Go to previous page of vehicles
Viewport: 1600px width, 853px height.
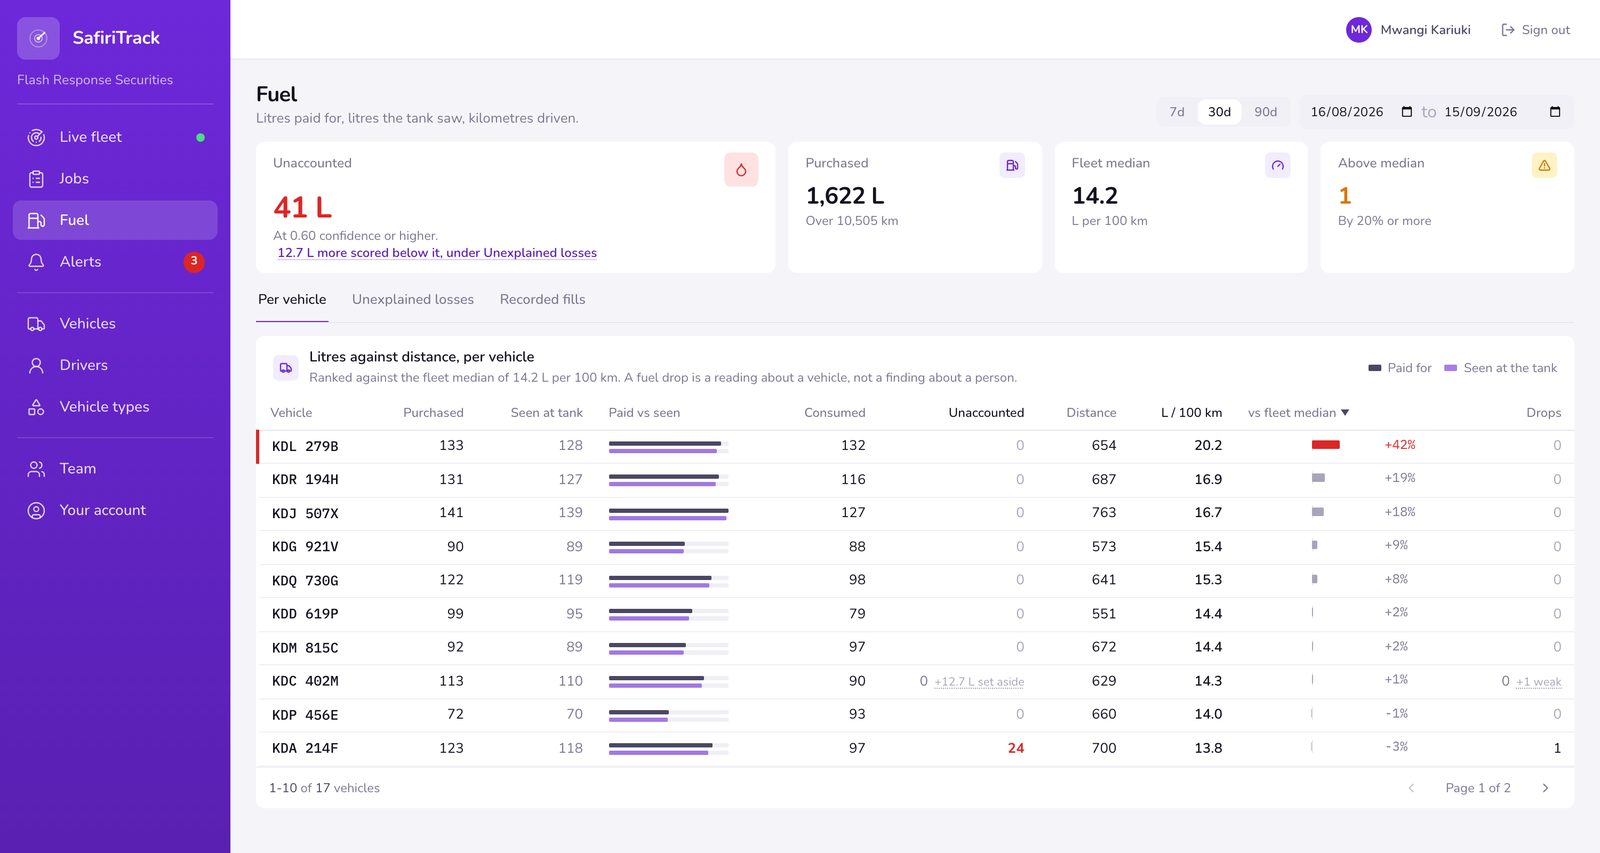(x=1411, y=788)
